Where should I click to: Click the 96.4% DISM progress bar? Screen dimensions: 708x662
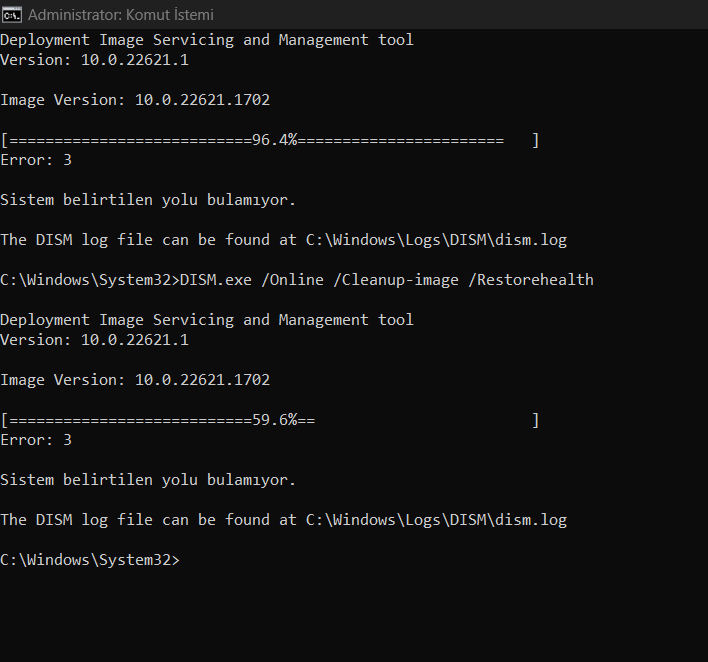click(270, 140)
